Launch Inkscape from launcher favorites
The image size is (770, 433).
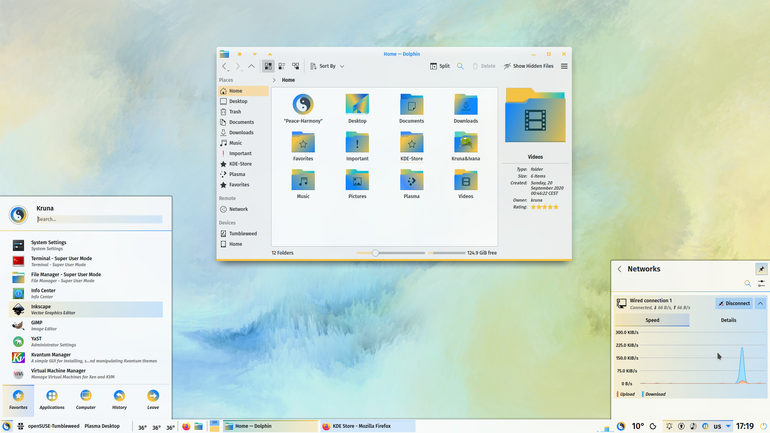pyautogui.click(x=86, y=309)
